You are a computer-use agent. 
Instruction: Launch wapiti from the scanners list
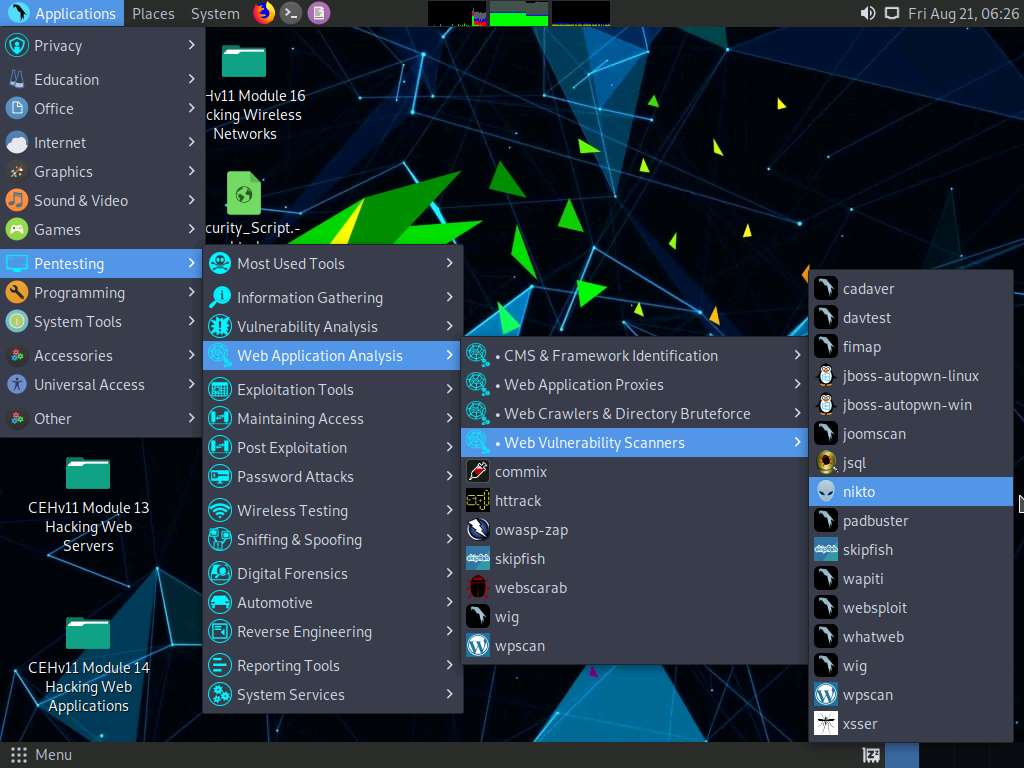[x=911, y=579]
